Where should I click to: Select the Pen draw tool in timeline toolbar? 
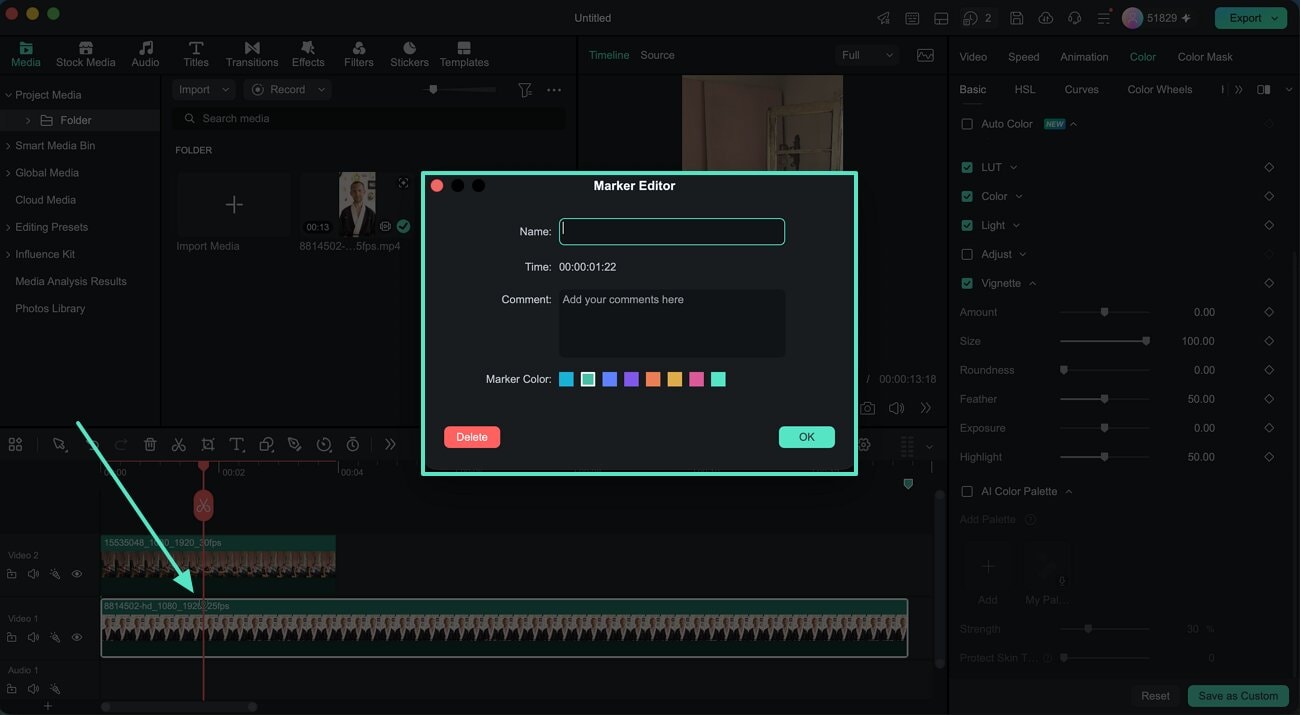[294, 444]
